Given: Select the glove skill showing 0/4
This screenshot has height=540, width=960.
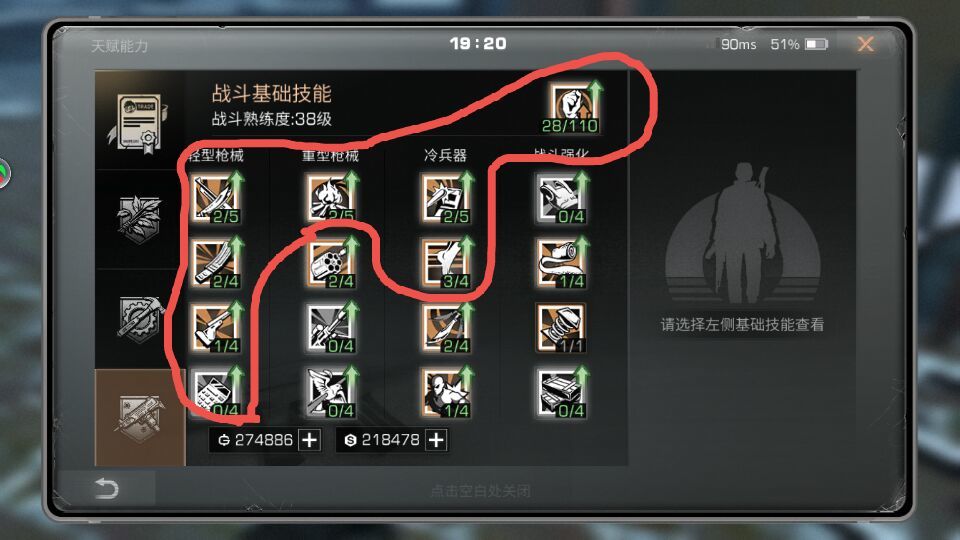Looking at the screenshot, I should pyautogui.click(x=561, y=198).
